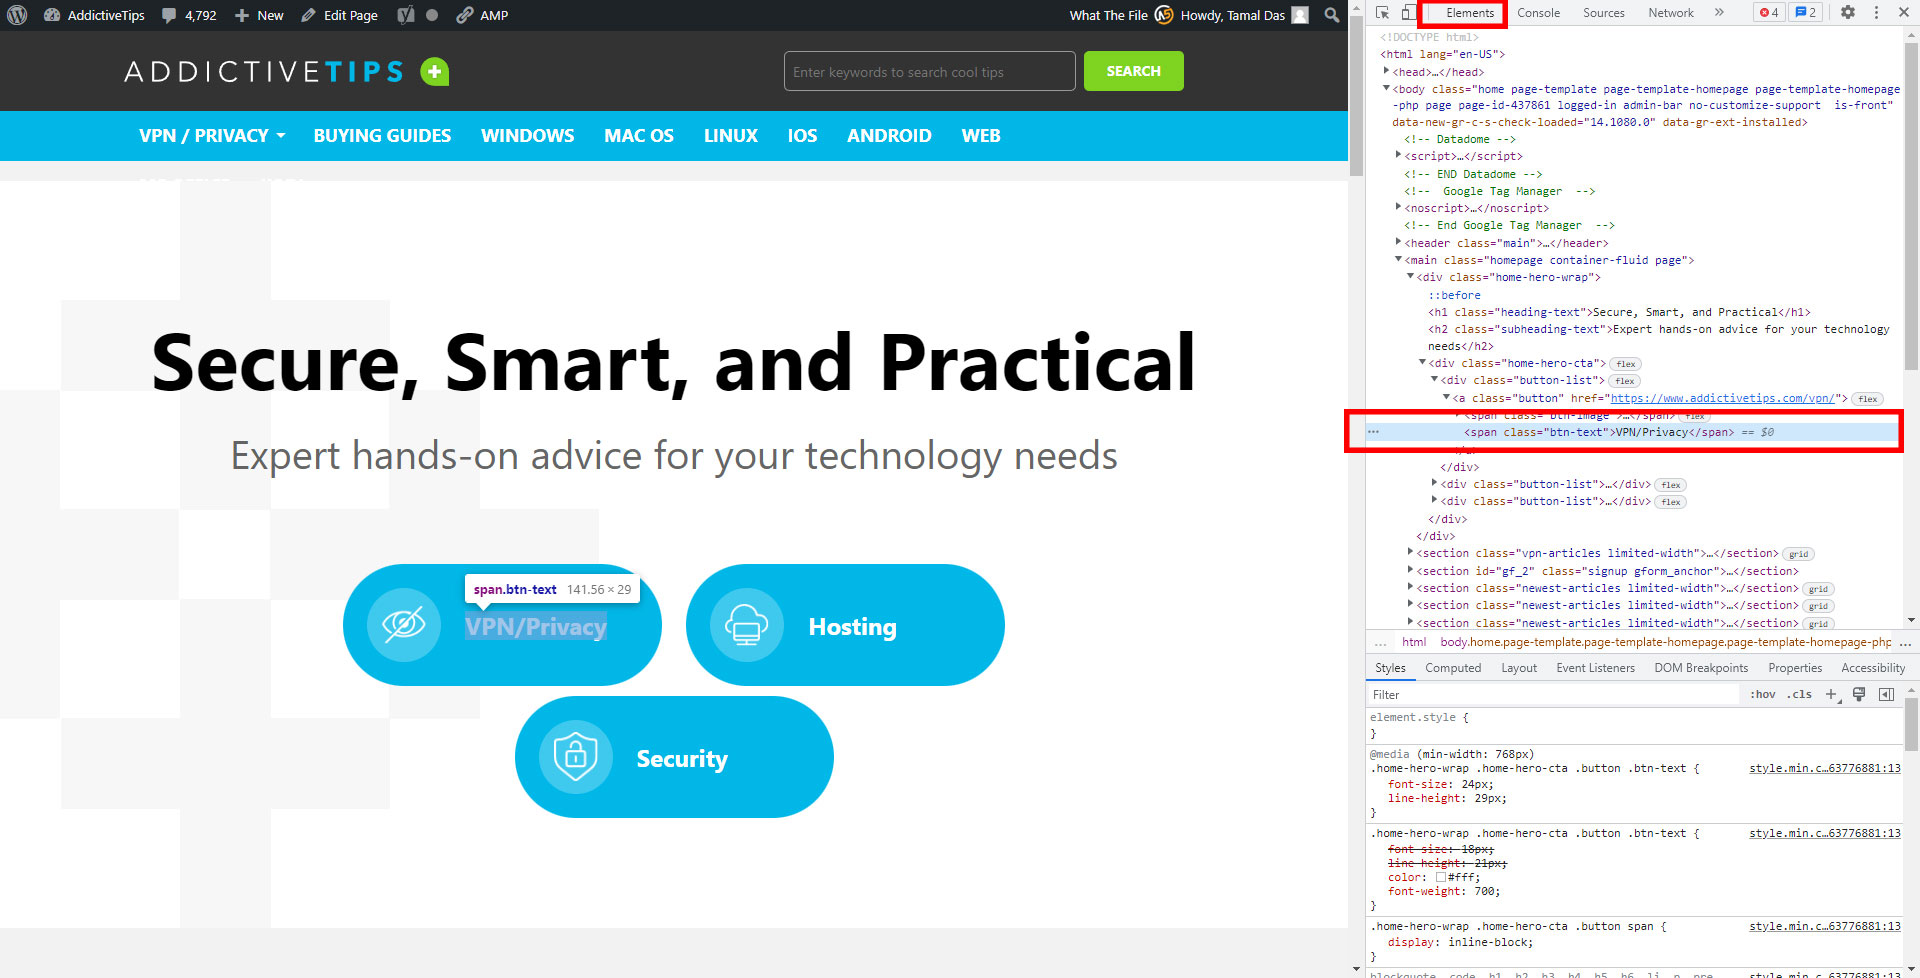Click the Hosting button
This screenshot has height=978, width=1920.
pyautogui.click(x=845, y=625)
